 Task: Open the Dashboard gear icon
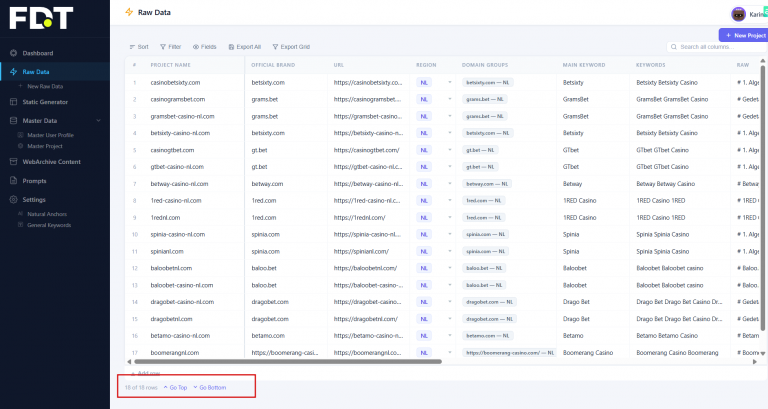pos(14,53)
